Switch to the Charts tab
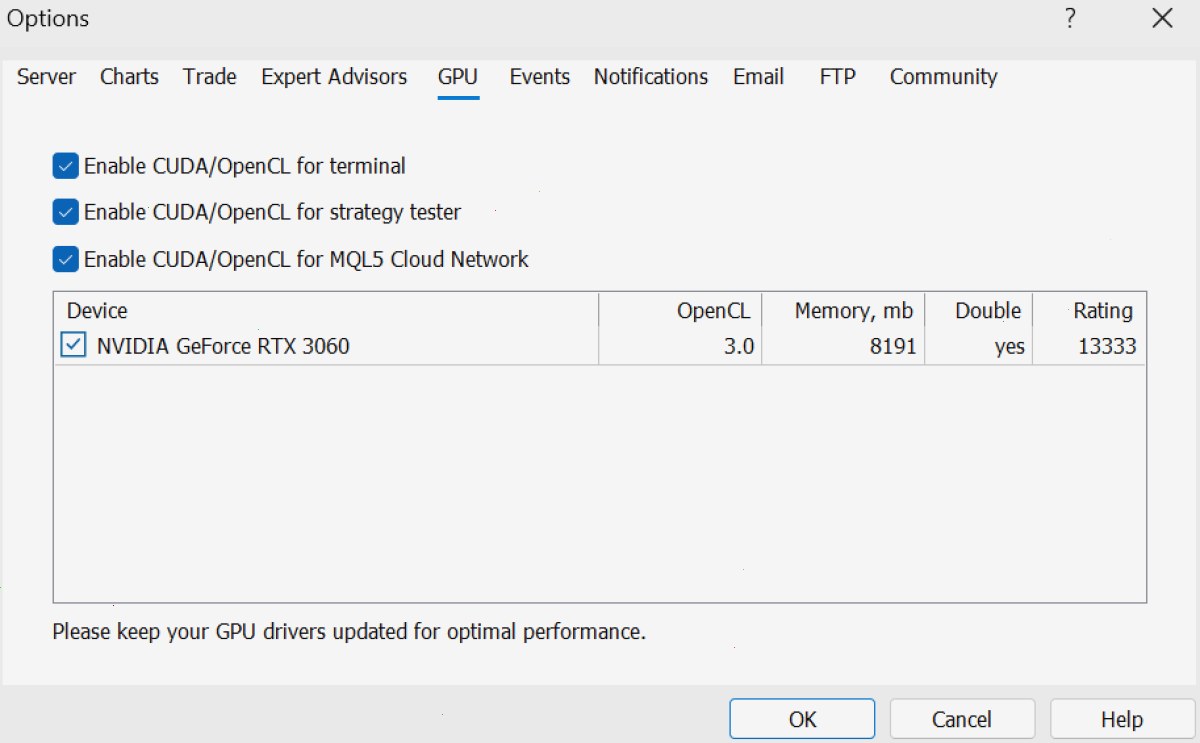The image size is (1200, 743). tap(129, 77)
